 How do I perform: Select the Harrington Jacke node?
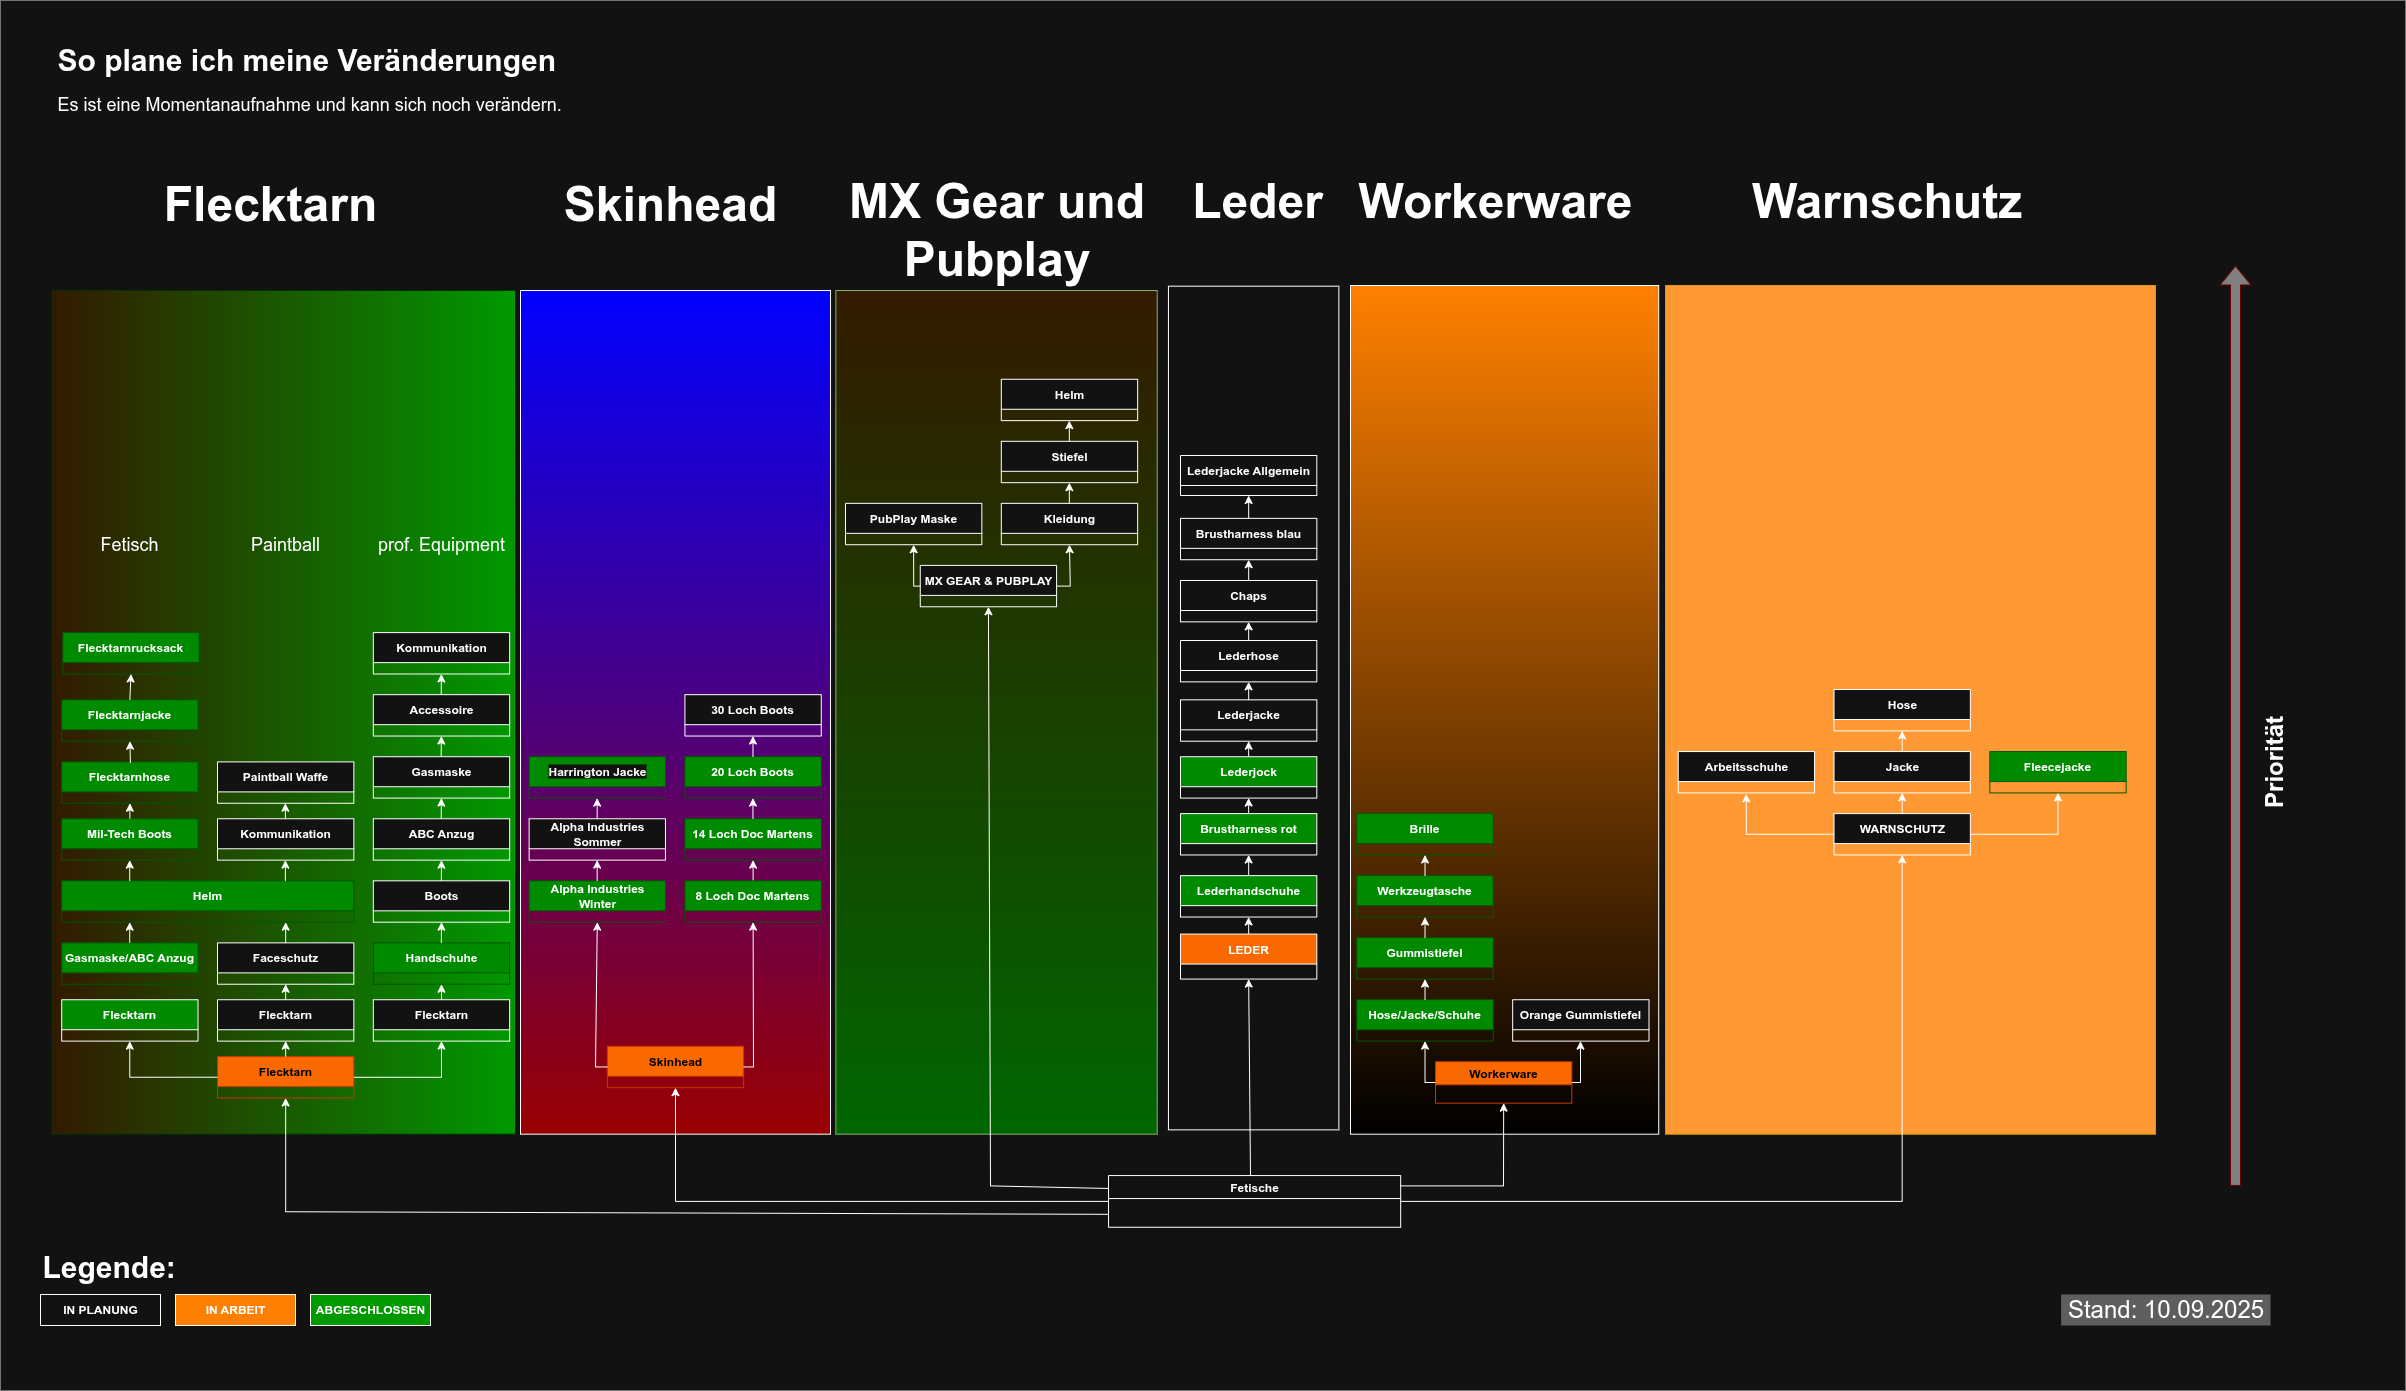[x=597, y=772]
